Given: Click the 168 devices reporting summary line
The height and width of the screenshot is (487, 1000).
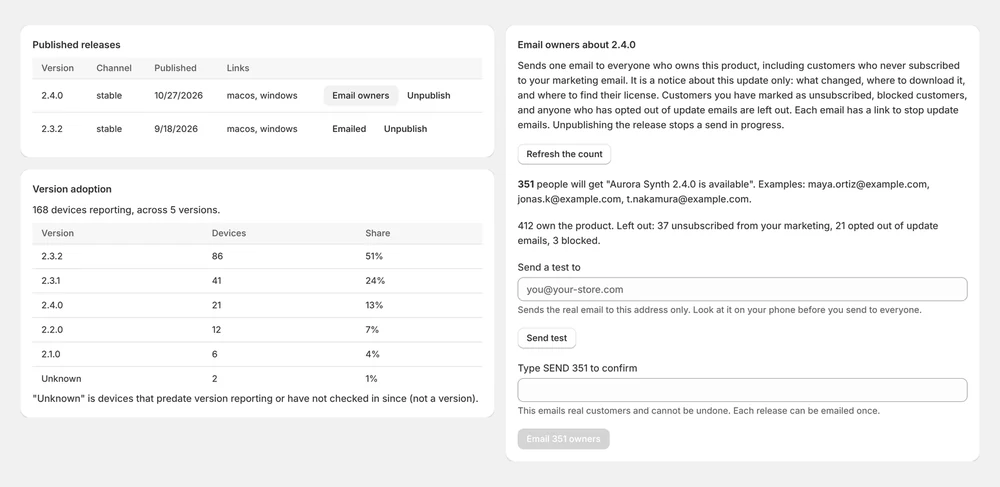Looking at the screenshot, I should tap(126, 210).
